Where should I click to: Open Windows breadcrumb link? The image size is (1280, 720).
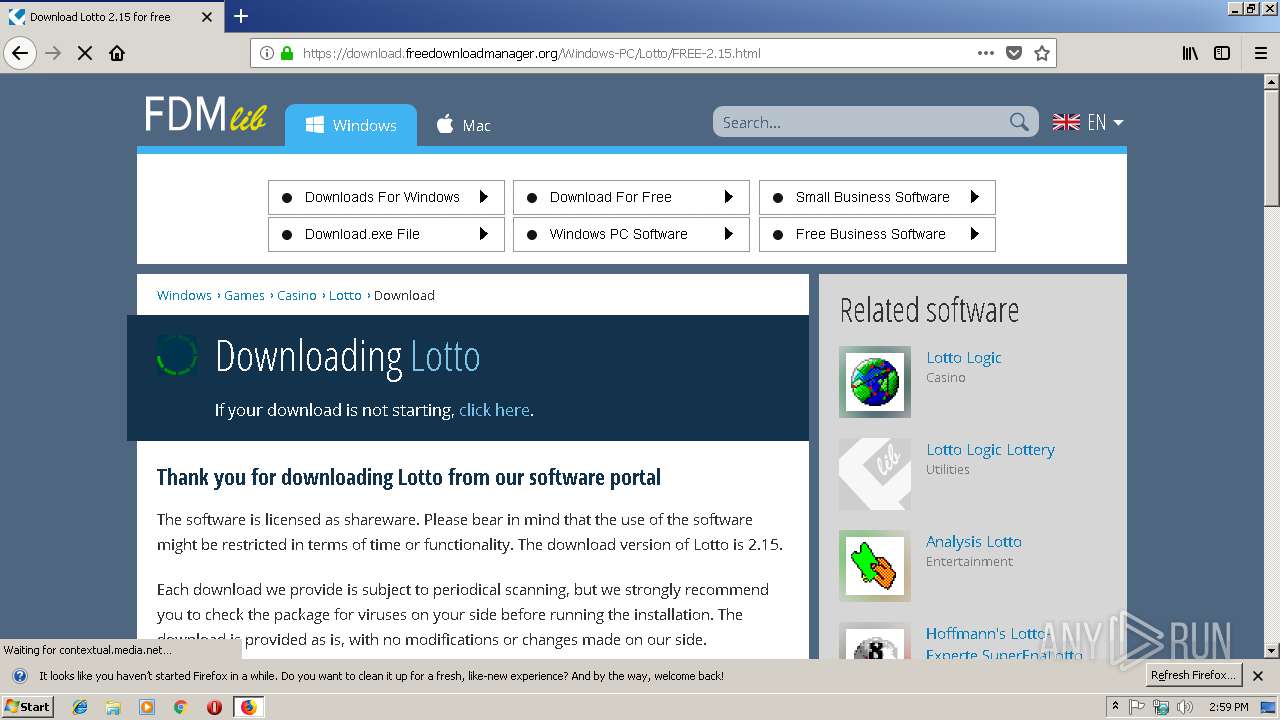184,295
